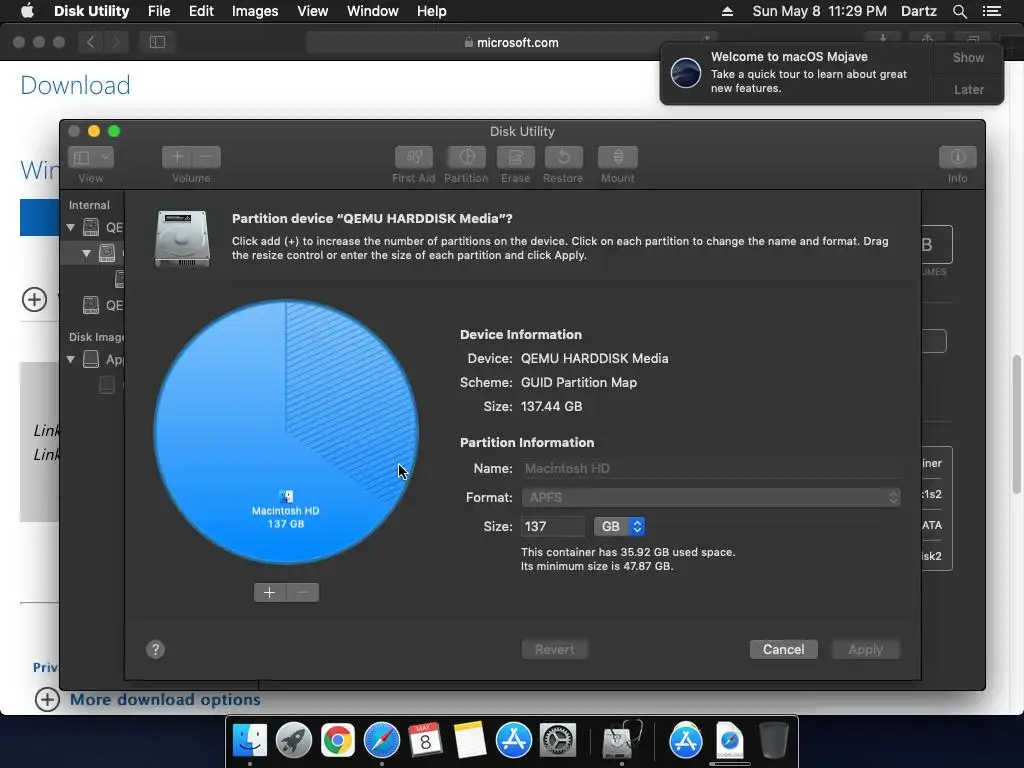This screenshot has width=1024, height=768.
Task: Open the Trash in the Dock
Action: point(774,741)
